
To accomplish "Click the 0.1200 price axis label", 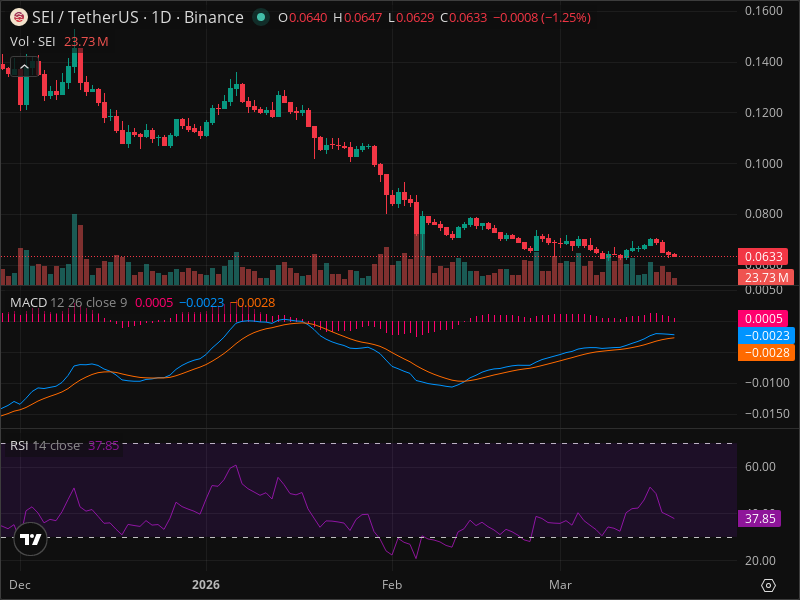I will tap(763, 113).
